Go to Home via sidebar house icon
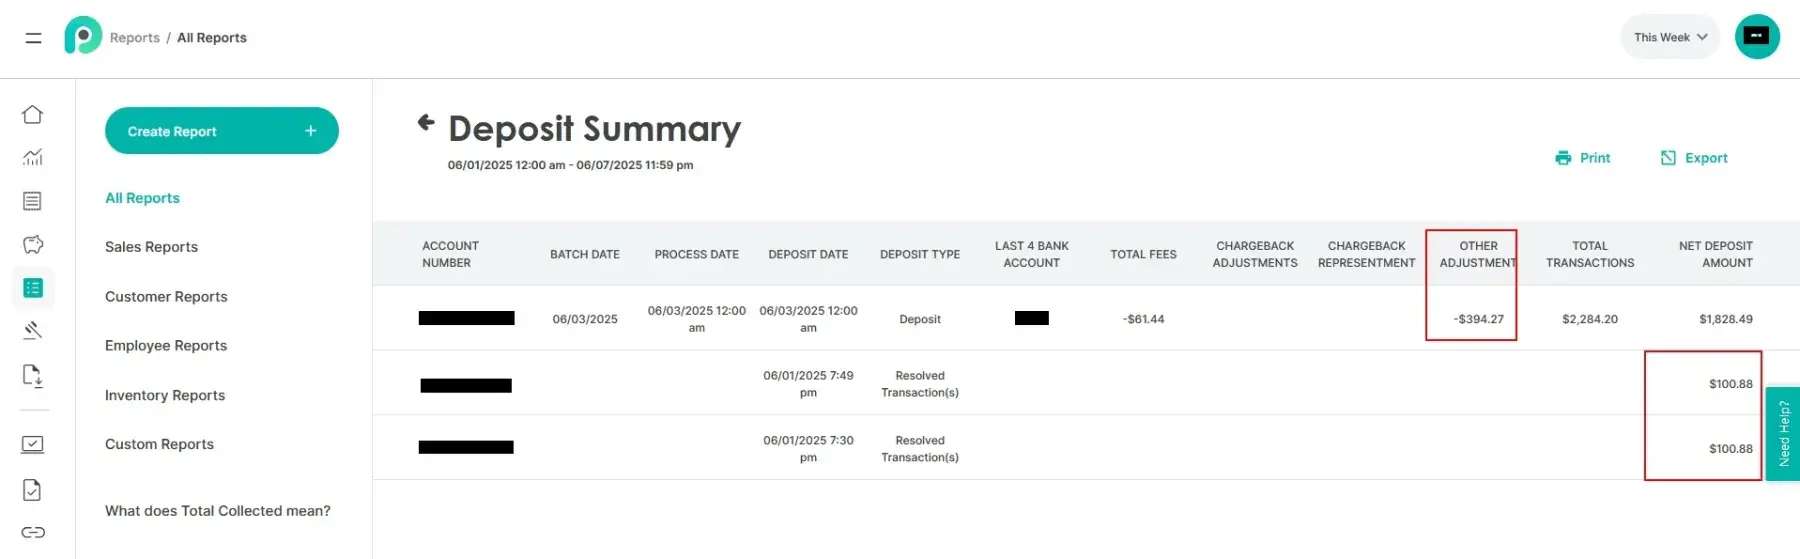1800x559 pixels. point(32,115)
